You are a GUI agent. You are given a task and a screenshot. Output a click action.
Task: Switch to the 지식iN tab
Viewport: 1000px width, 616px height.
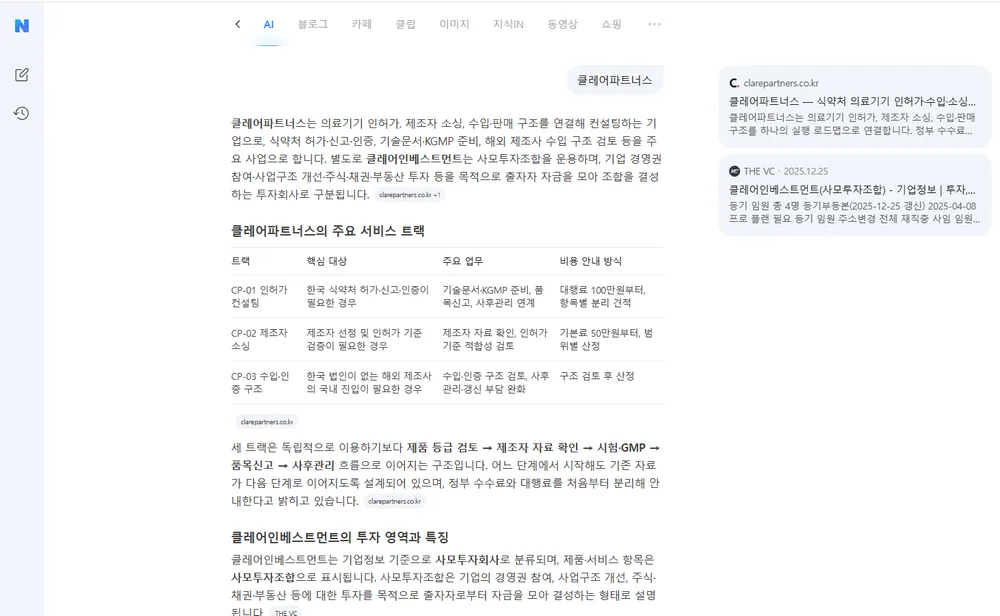pyautogui.click(x=508, y=24)
